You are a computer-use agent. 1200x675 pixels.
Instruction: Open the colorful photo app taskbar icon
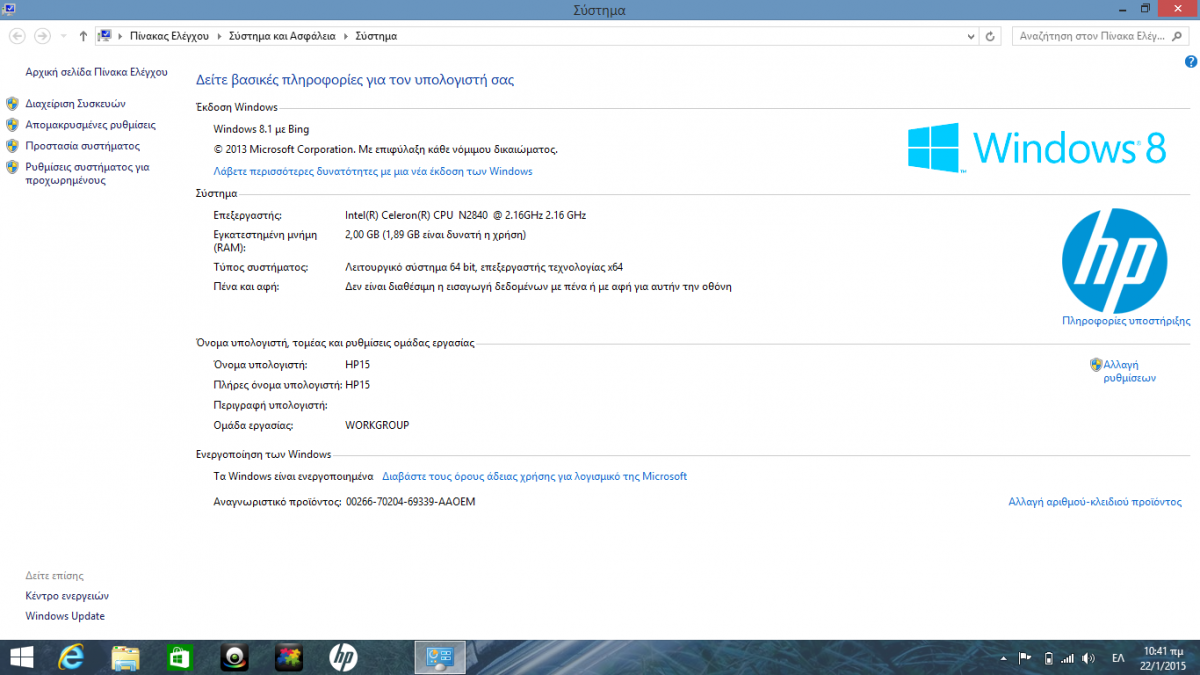point(288,657)
